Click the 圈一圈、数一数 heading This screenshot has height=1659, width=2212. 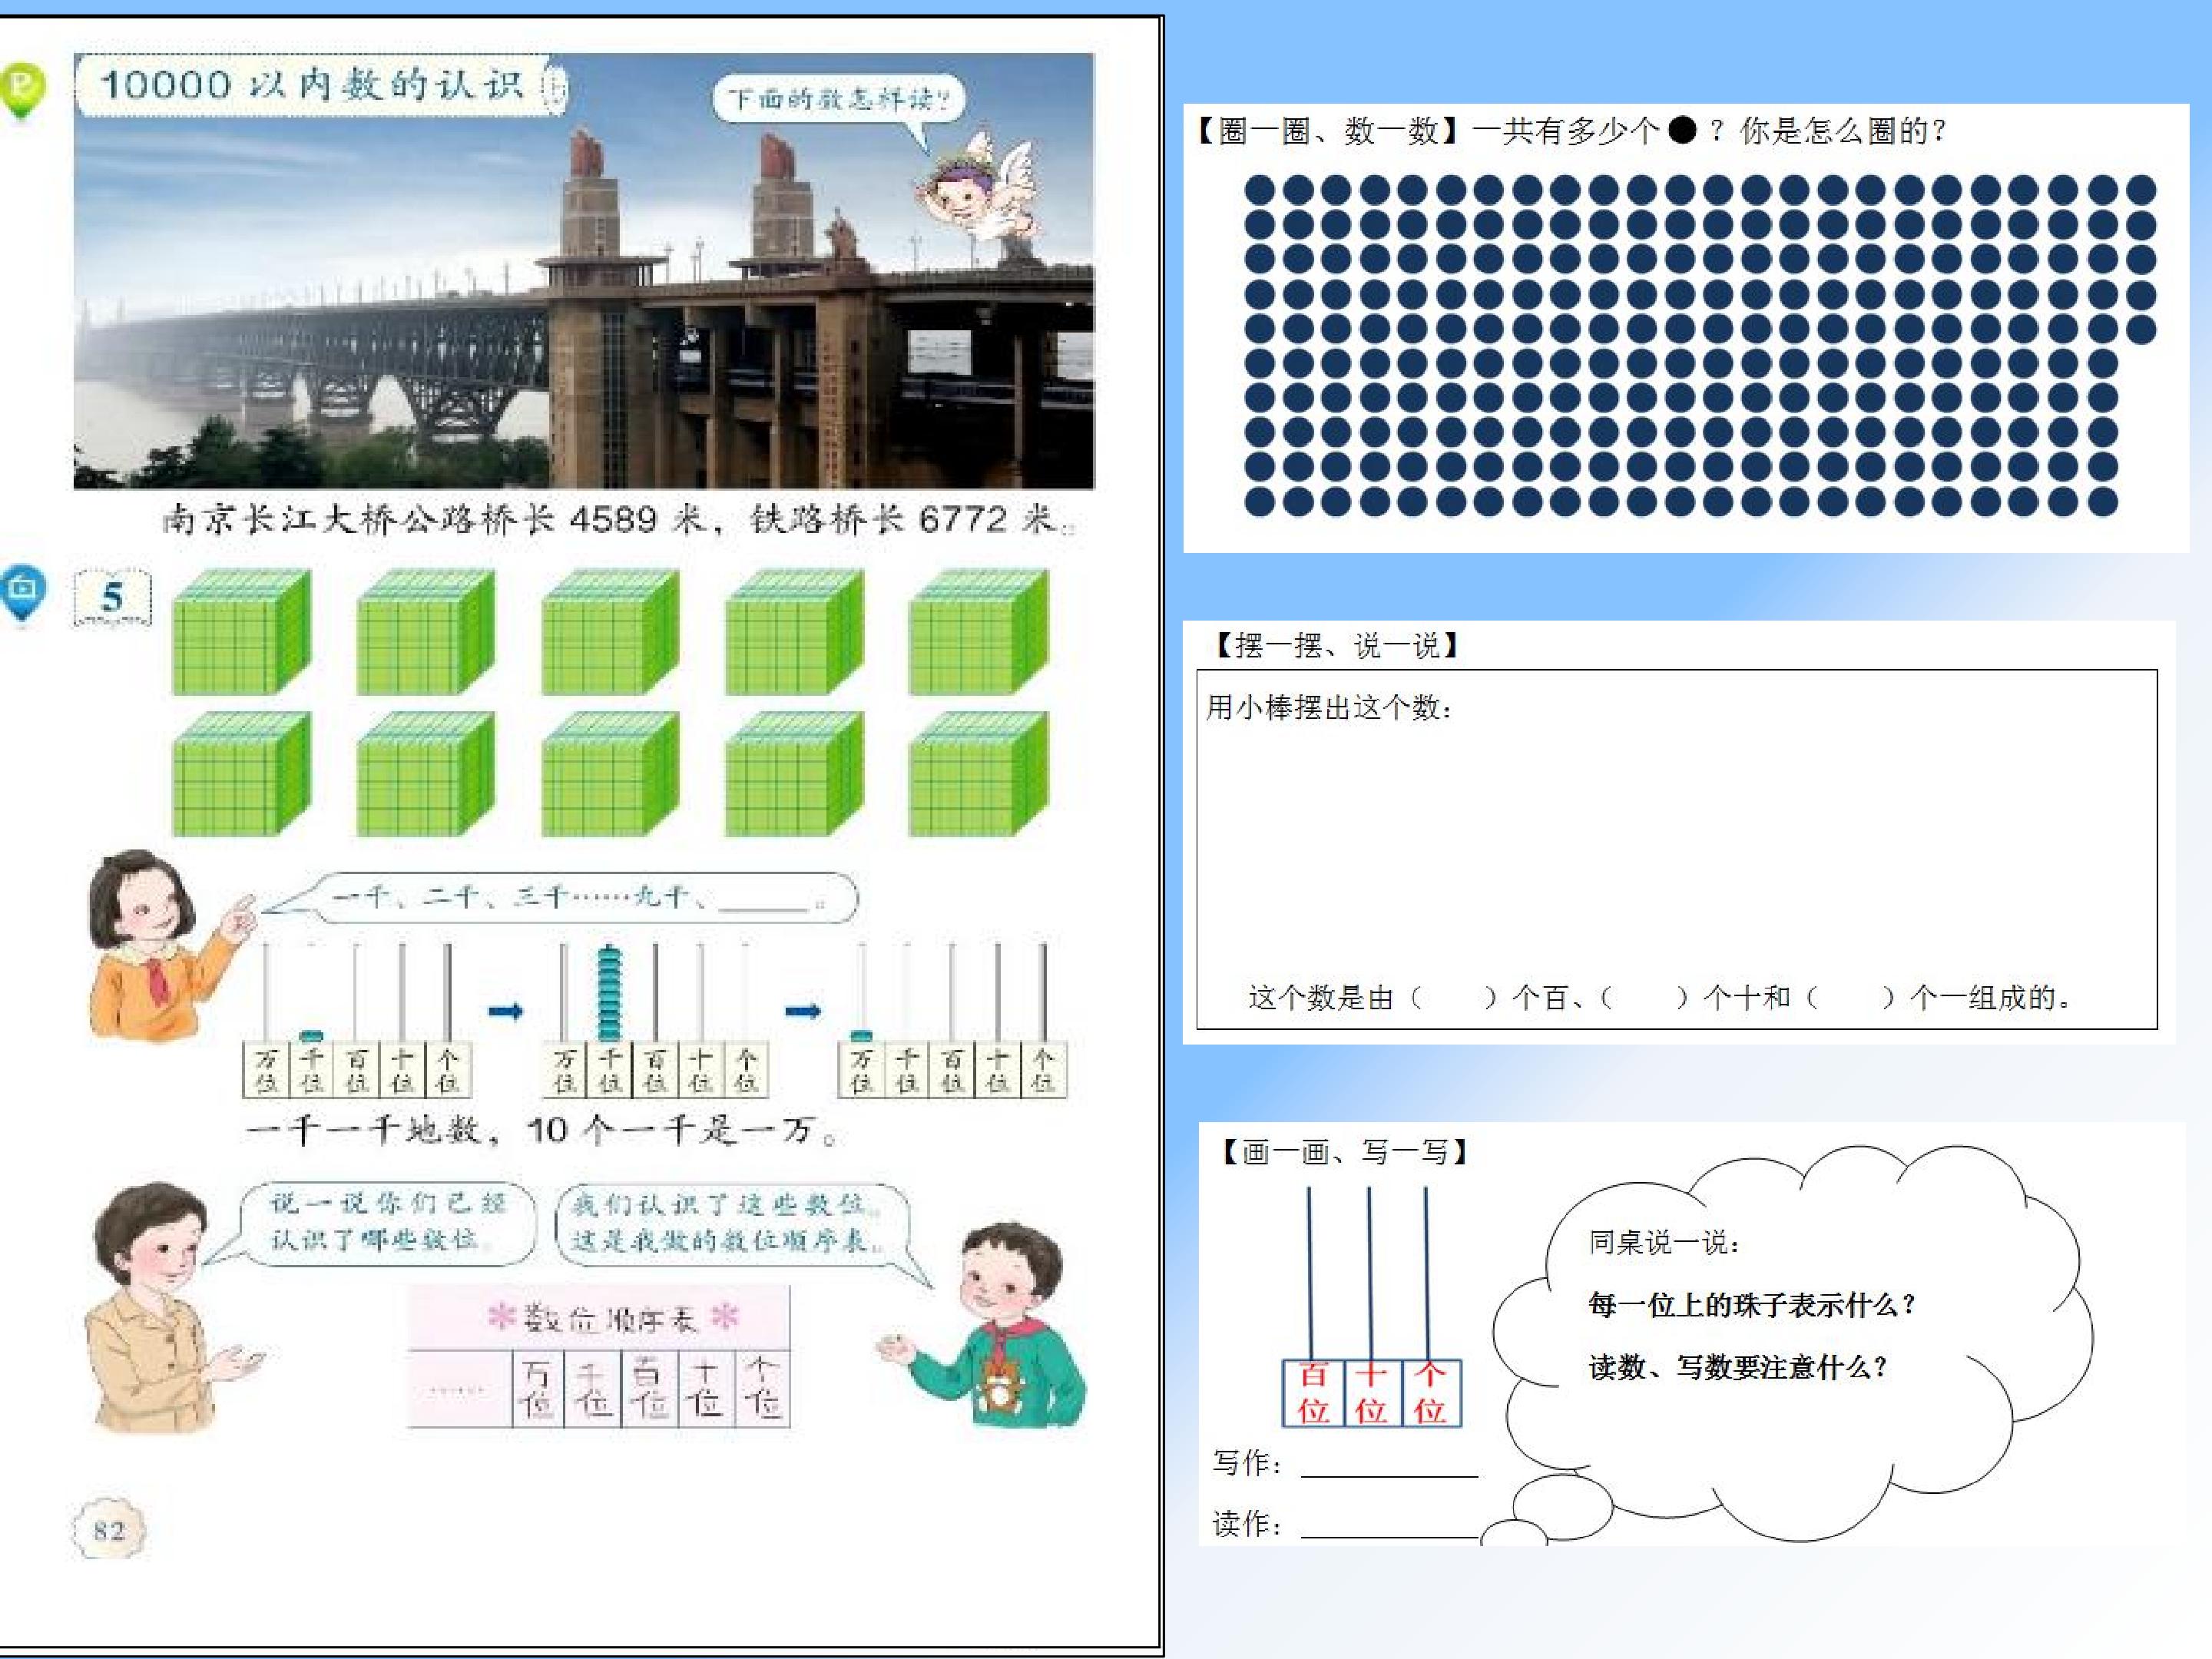1328,131
